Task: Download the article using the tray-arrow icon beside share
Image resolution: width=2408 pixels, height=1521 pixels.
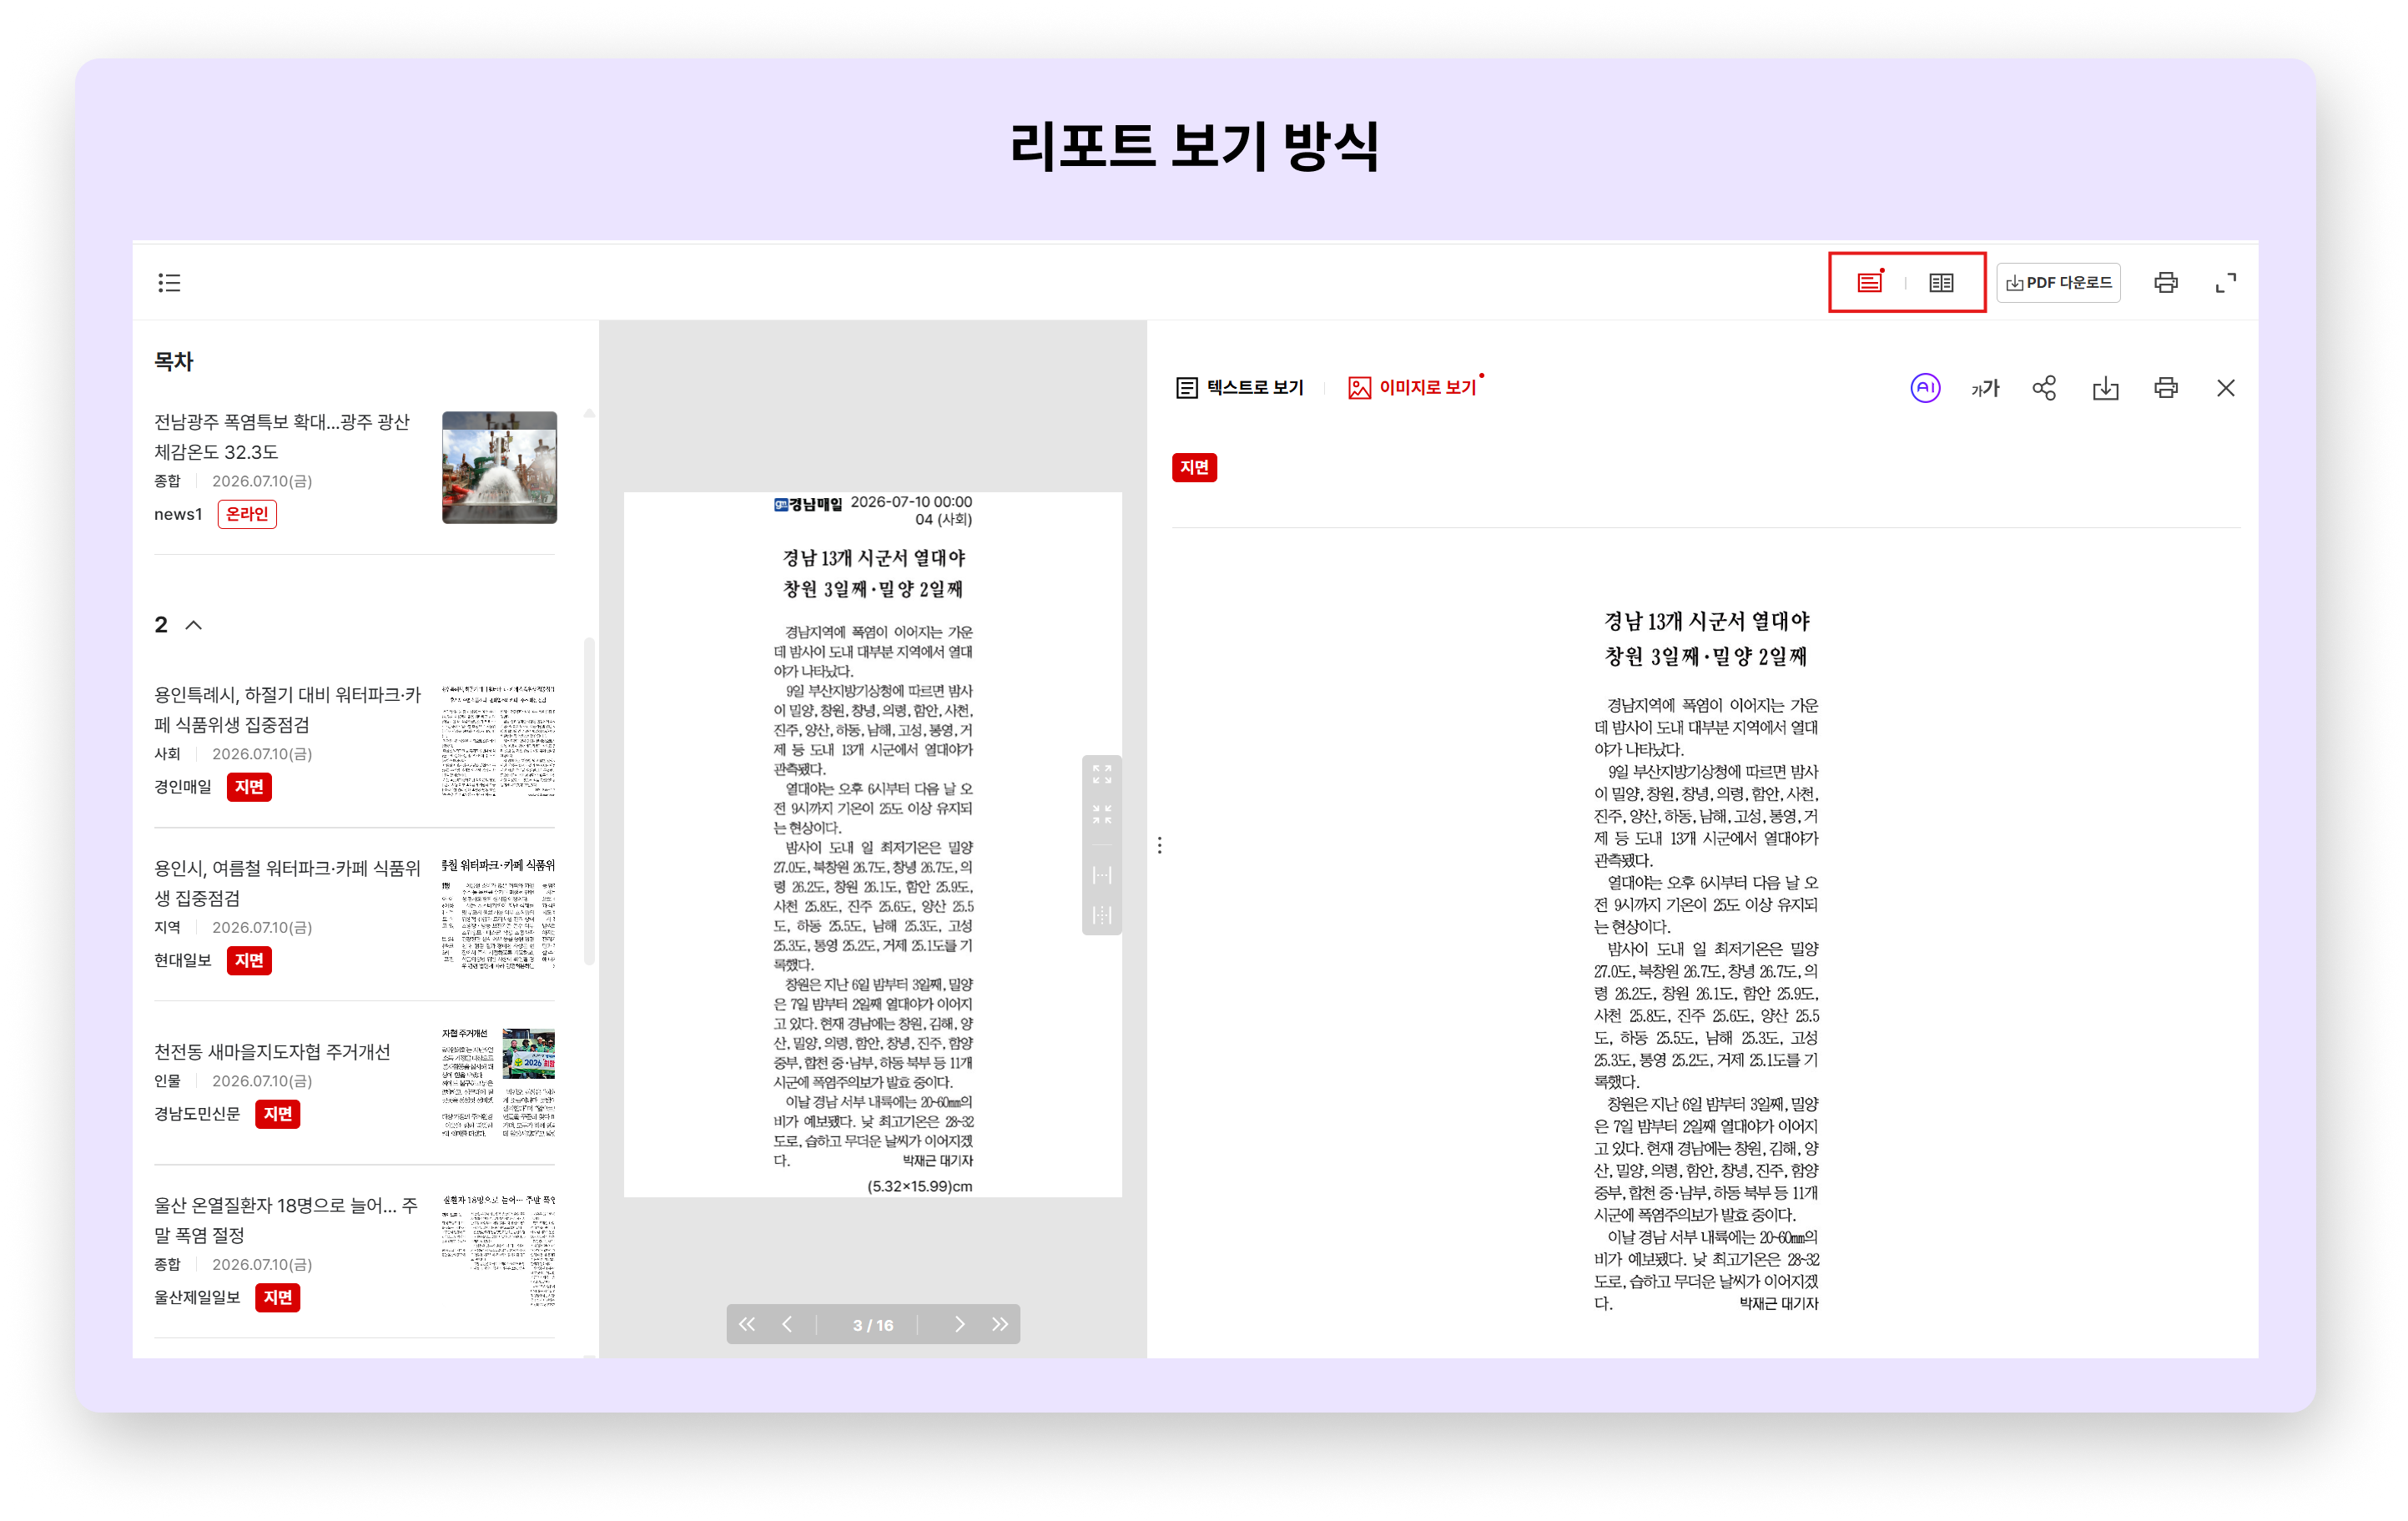Action: [2105, 388]
